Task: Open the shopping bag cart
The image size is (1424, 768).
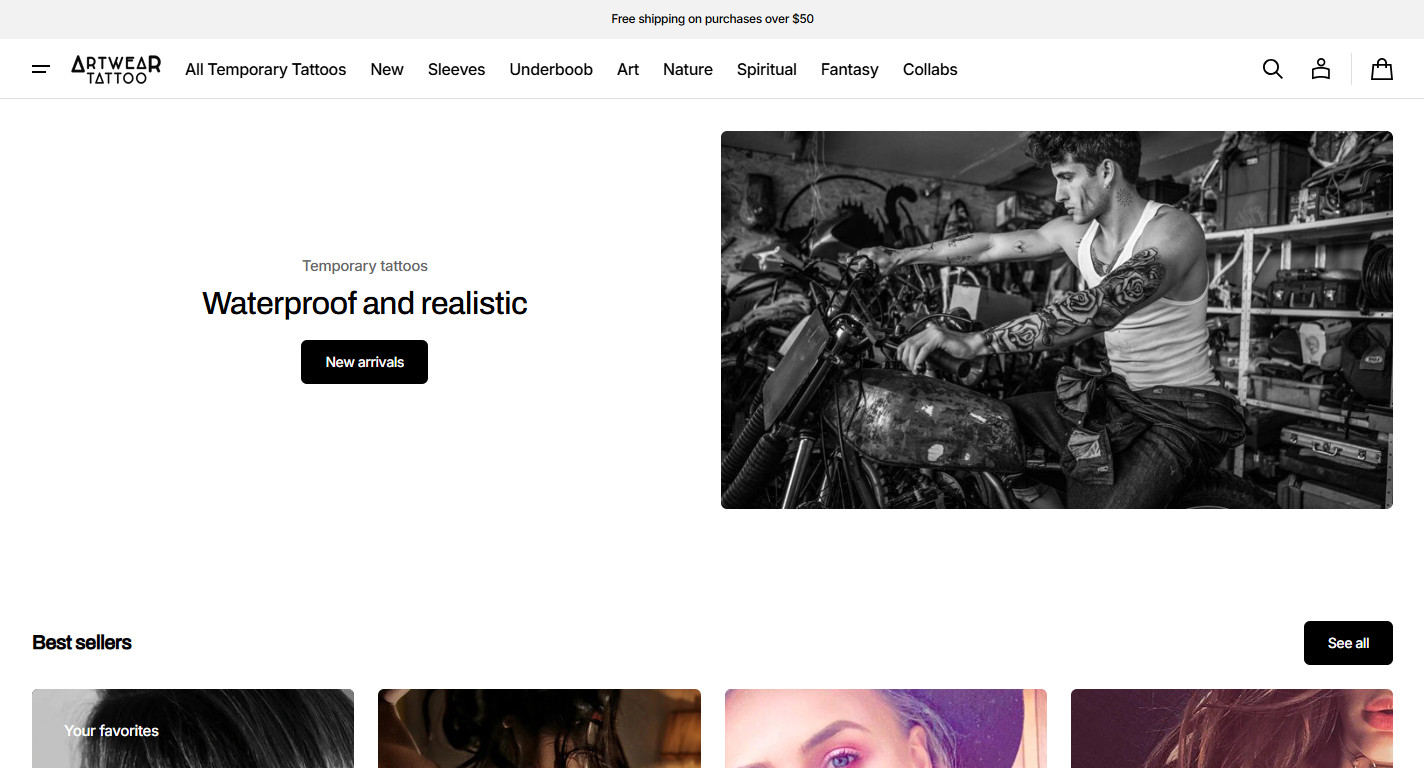Action: [x=1382, y=69]
